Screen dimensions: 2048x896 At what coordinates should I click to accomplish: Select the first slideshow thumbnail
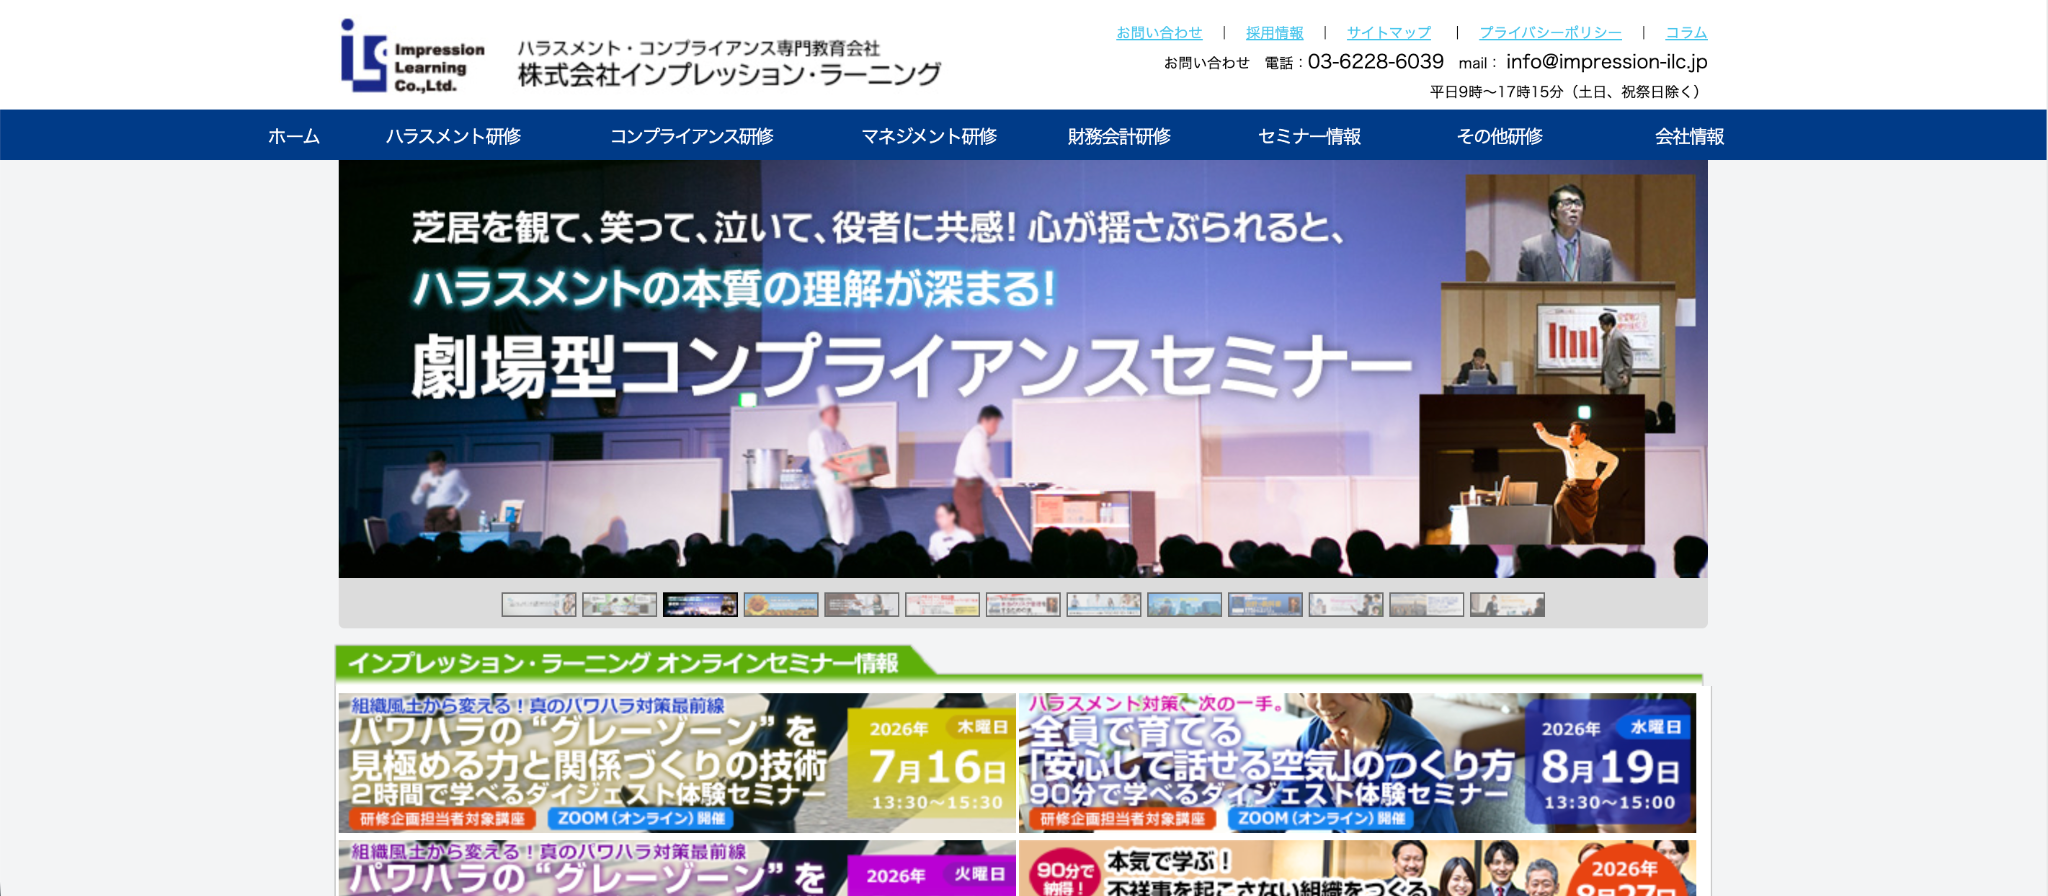pyautogui.click(x=539, y=605)
